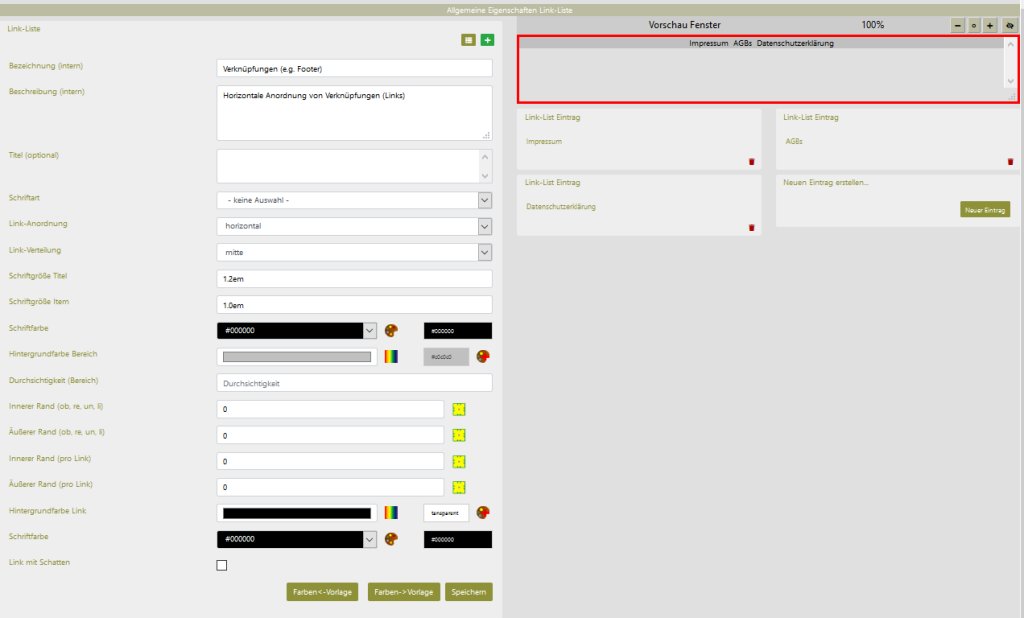Click the Speichern button

469,591
